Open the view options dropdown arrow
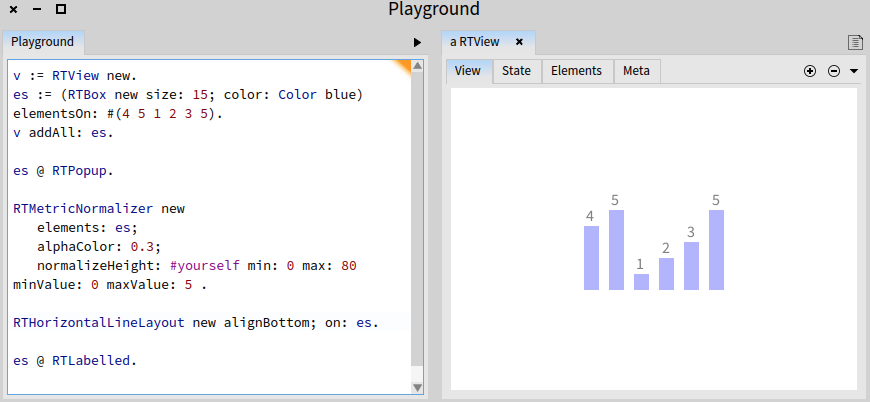The width and height of the screenshot is (870, 402). click(x=854, y=72)
